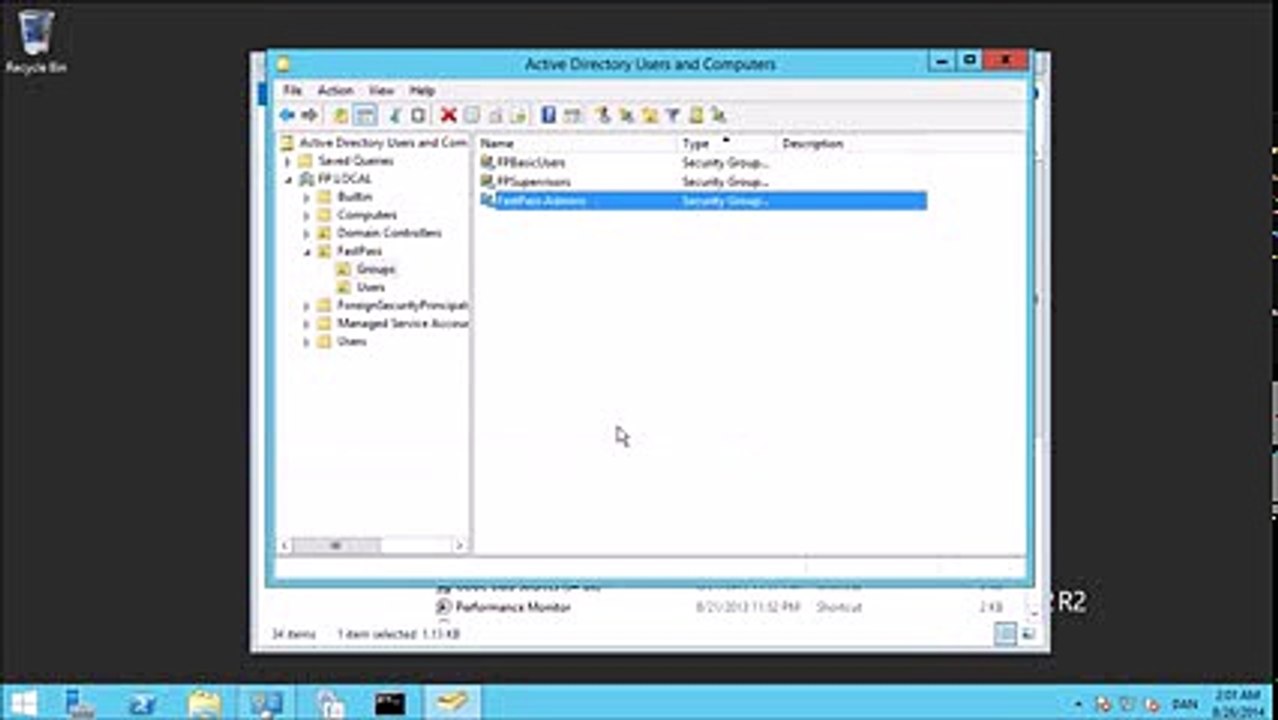1278x720 pixels.
Task: Sort by the Type column header
Action: coord(727,143)
